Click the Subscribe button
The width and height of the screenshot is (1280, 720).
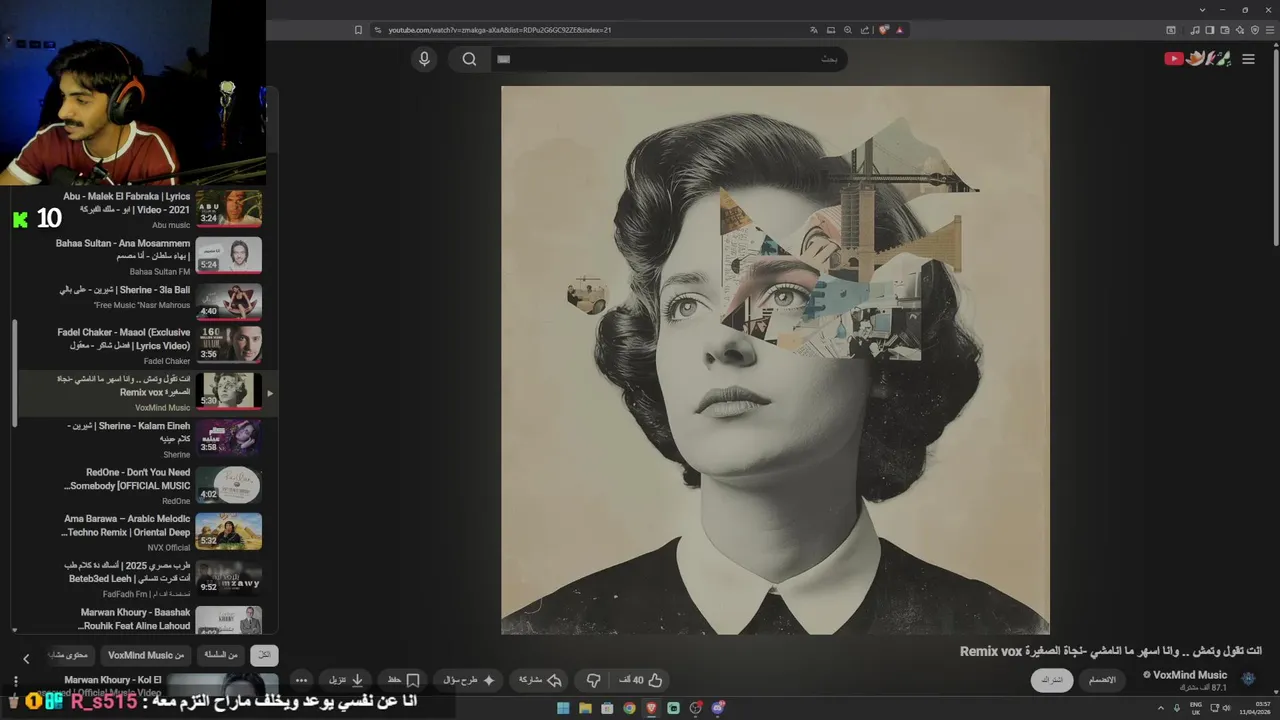tap(1052, 680)
